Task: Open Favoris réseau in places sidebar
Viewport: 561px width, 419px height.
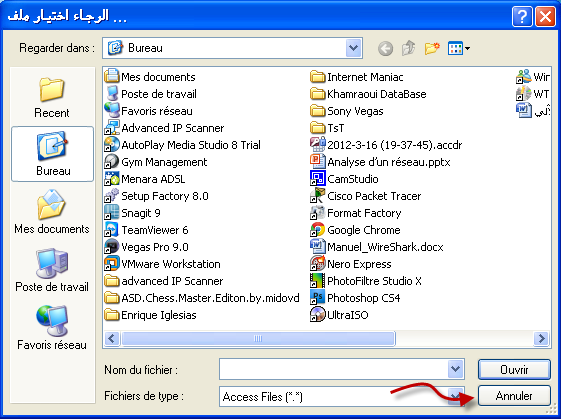Action: pos(52,328)
